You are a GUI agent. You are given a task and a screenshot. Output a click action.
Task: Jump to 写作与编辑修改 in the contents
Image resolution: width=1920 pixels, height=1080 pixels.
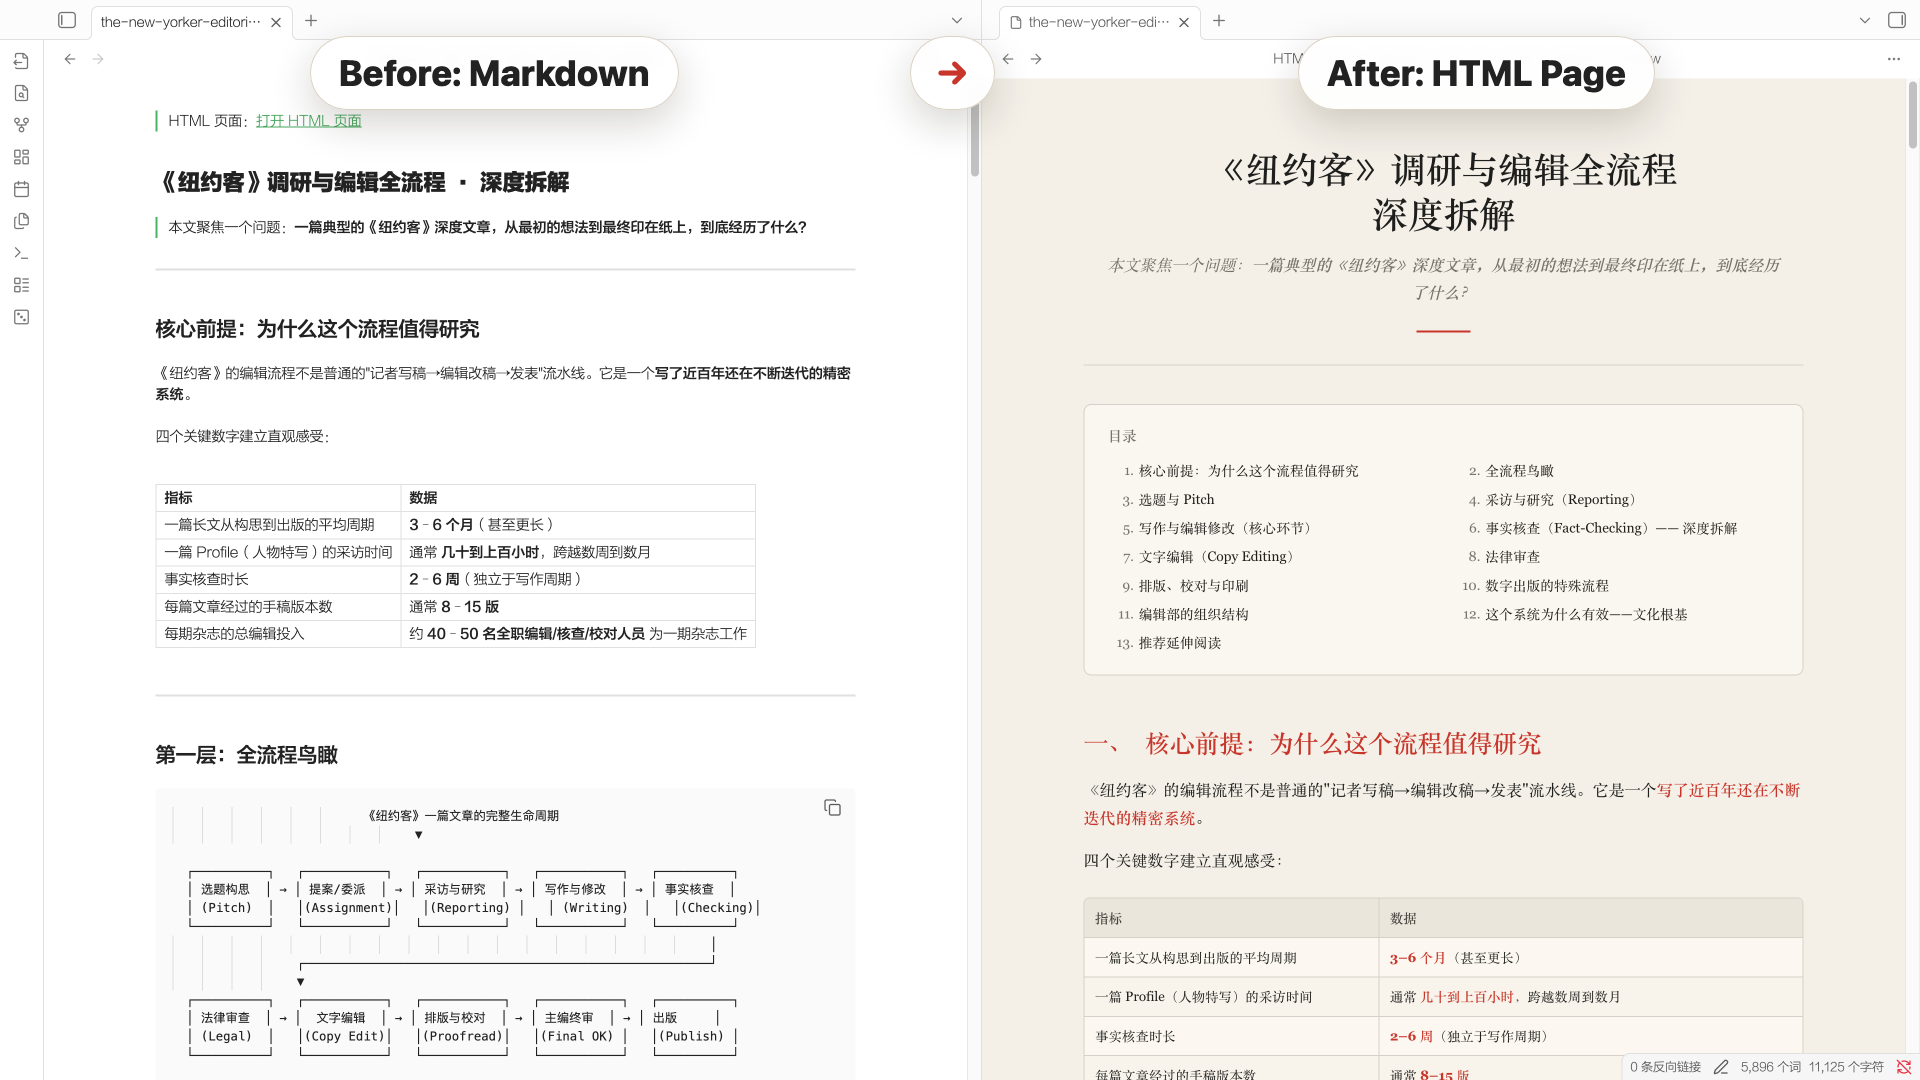point(1228,529)
